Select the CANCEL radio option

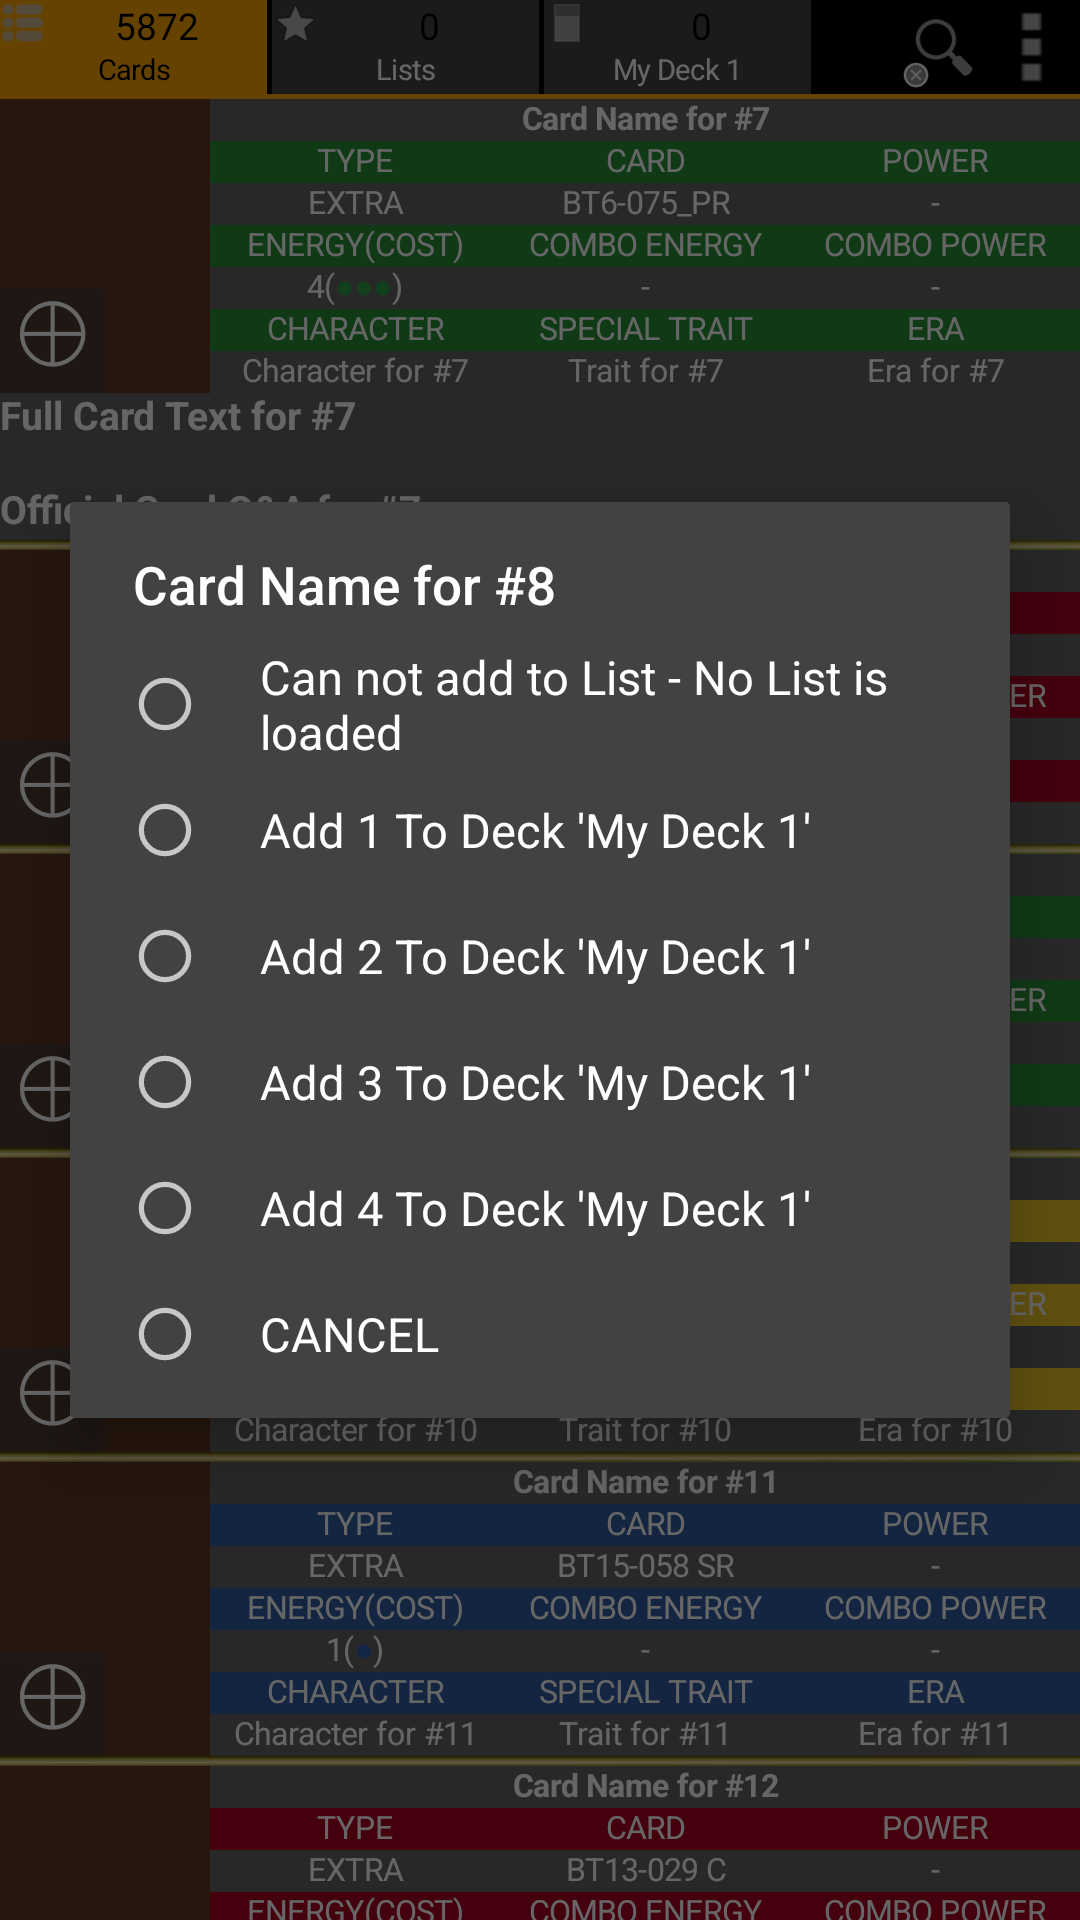[165, 1334]
